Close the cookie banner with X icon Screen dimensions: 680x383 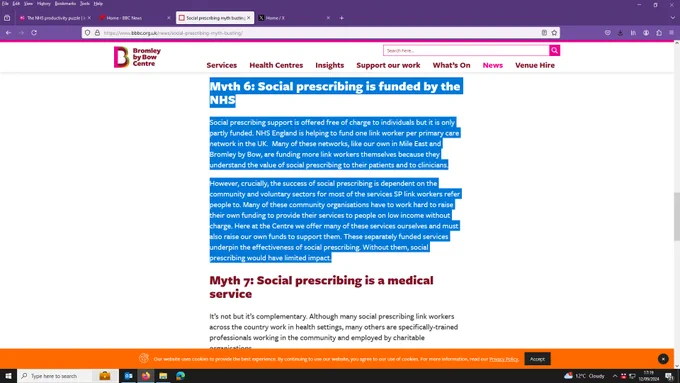click(x=663, y=359)
